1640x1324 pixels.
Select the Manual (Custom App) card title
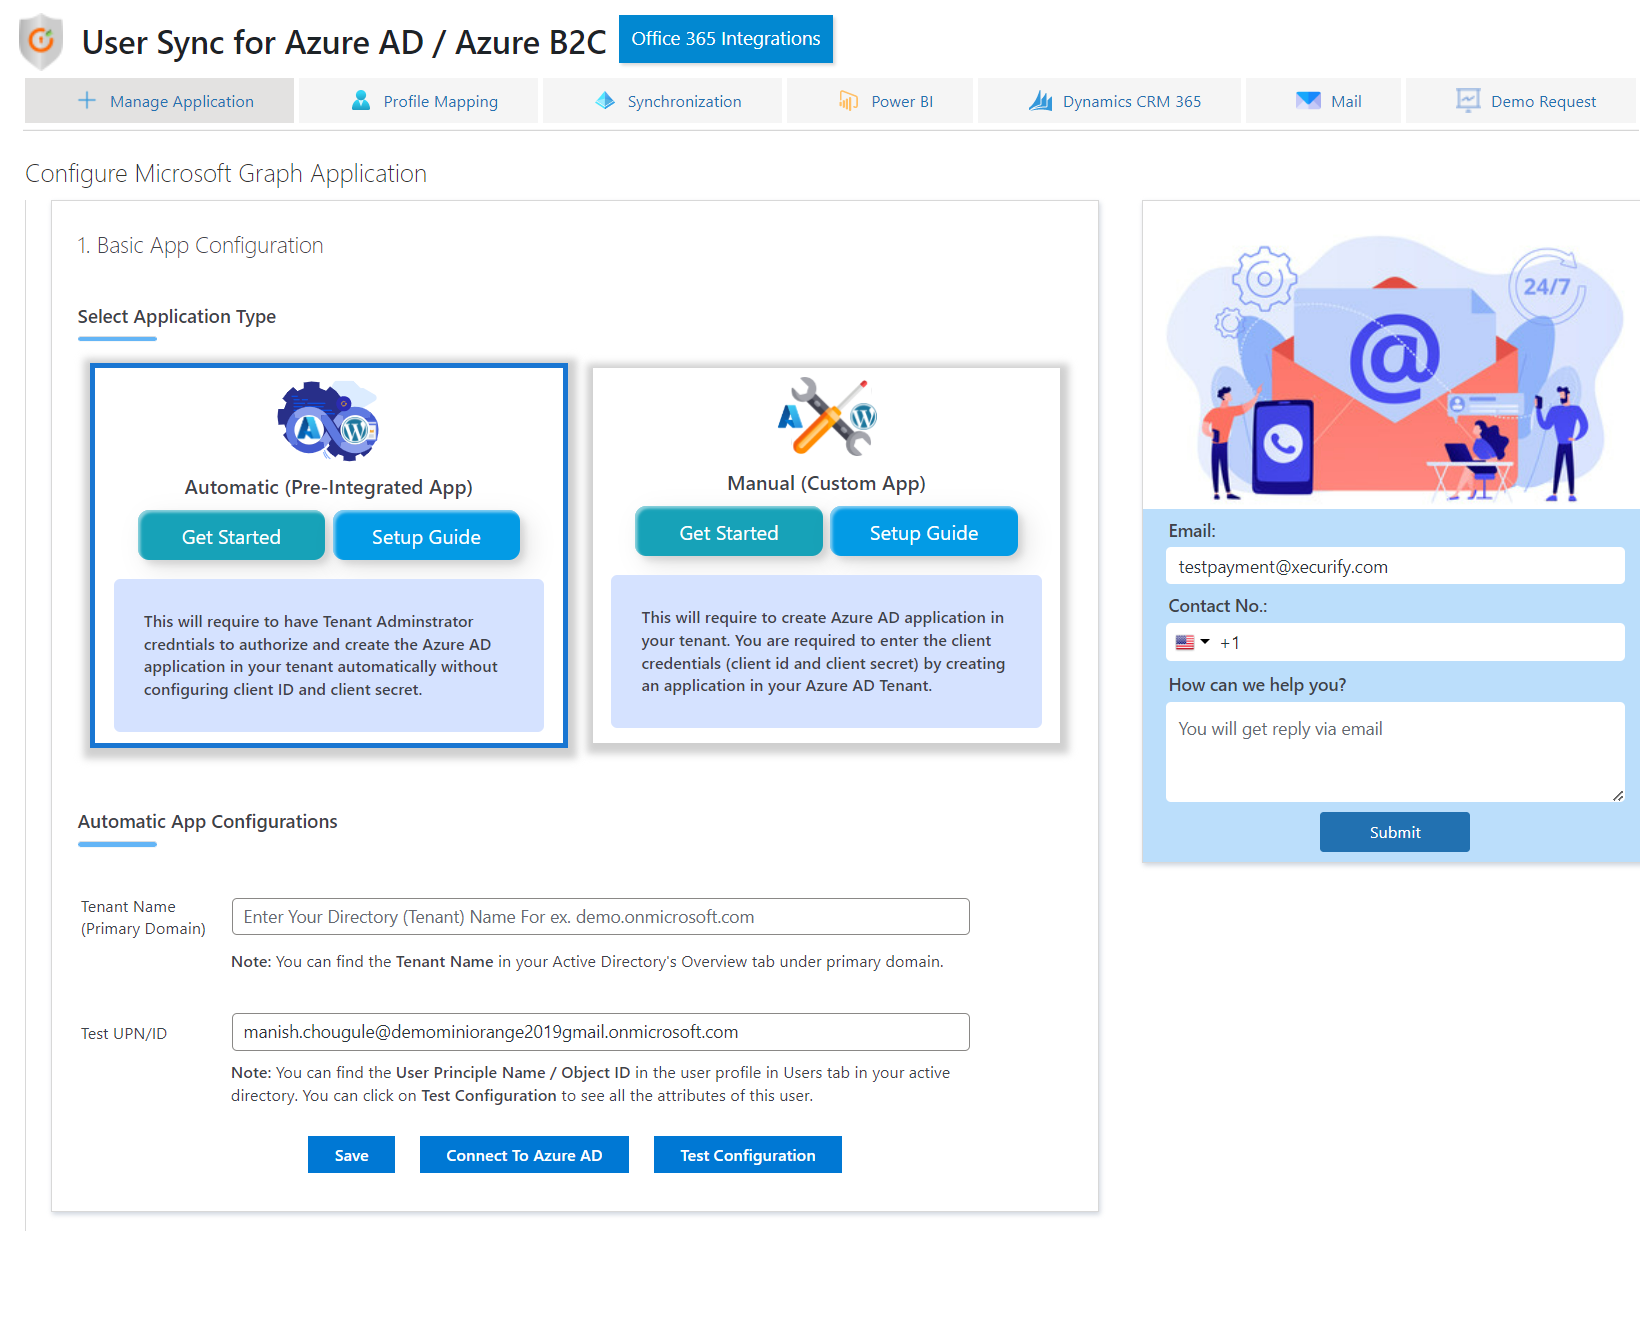(827, 483)
